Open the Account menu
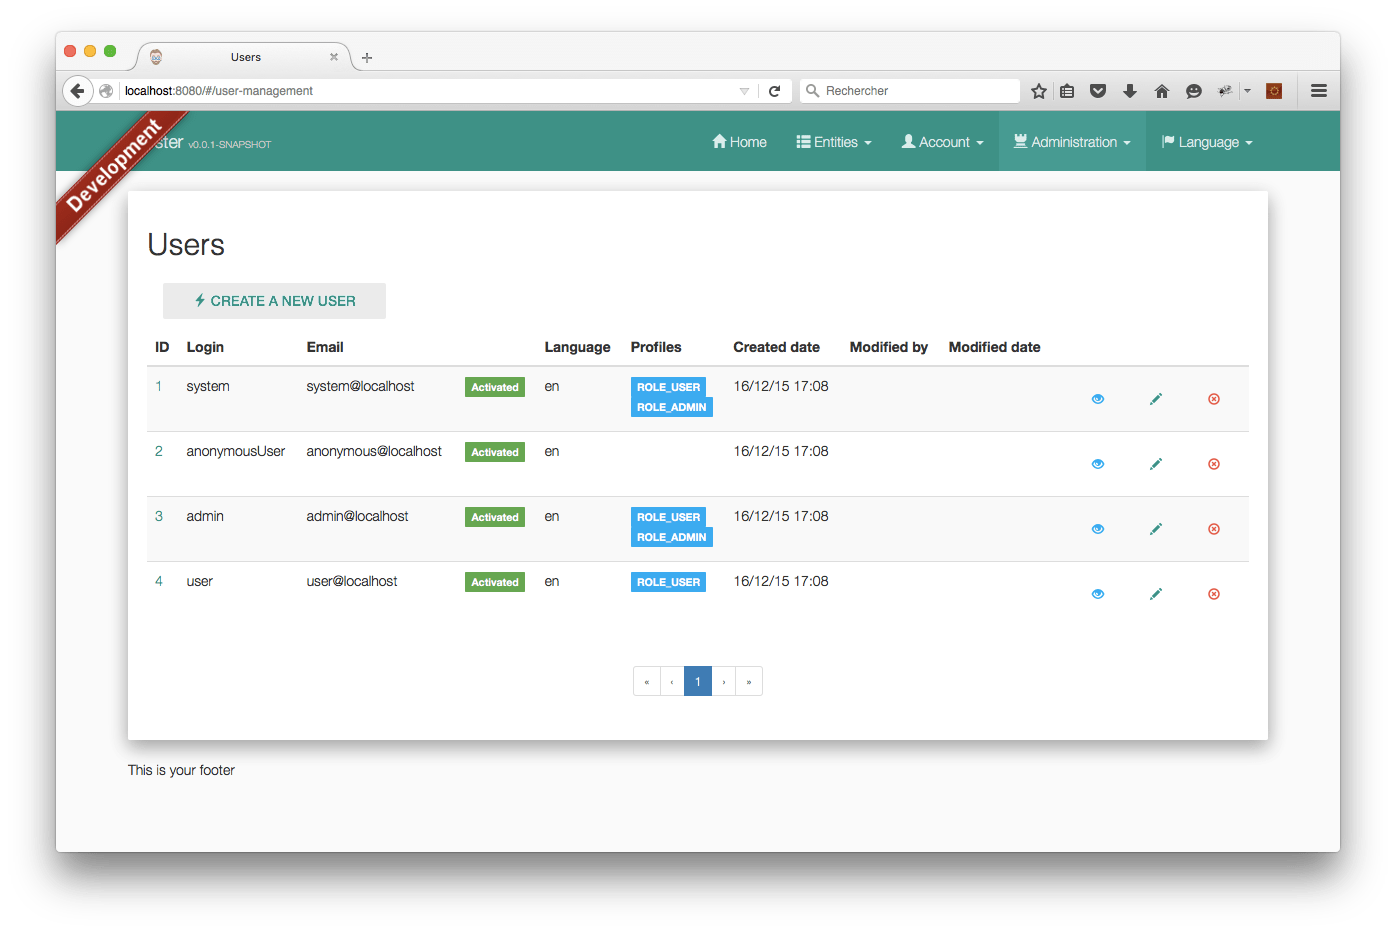Image resolution: width=1396 pixels, height=932 pixels. pyautogui.click(x=941, y=141)
